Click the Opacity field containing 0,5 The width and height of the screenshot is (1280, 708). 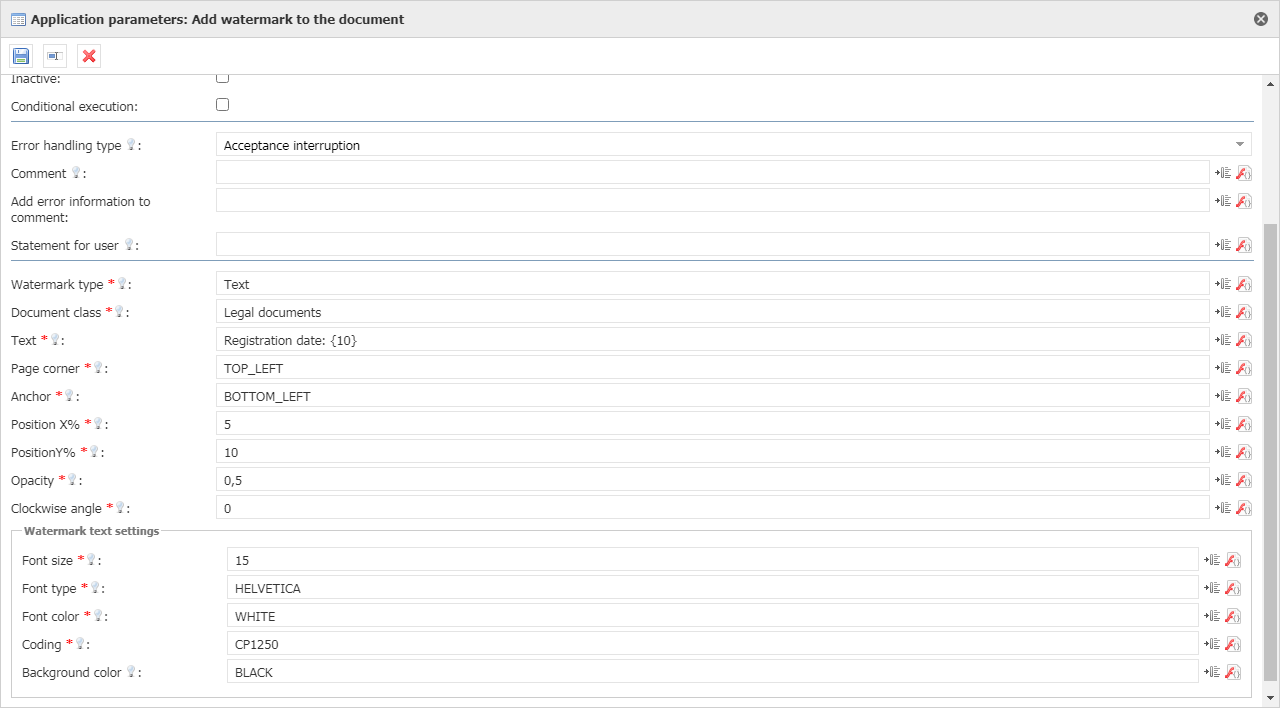[713, 480]
